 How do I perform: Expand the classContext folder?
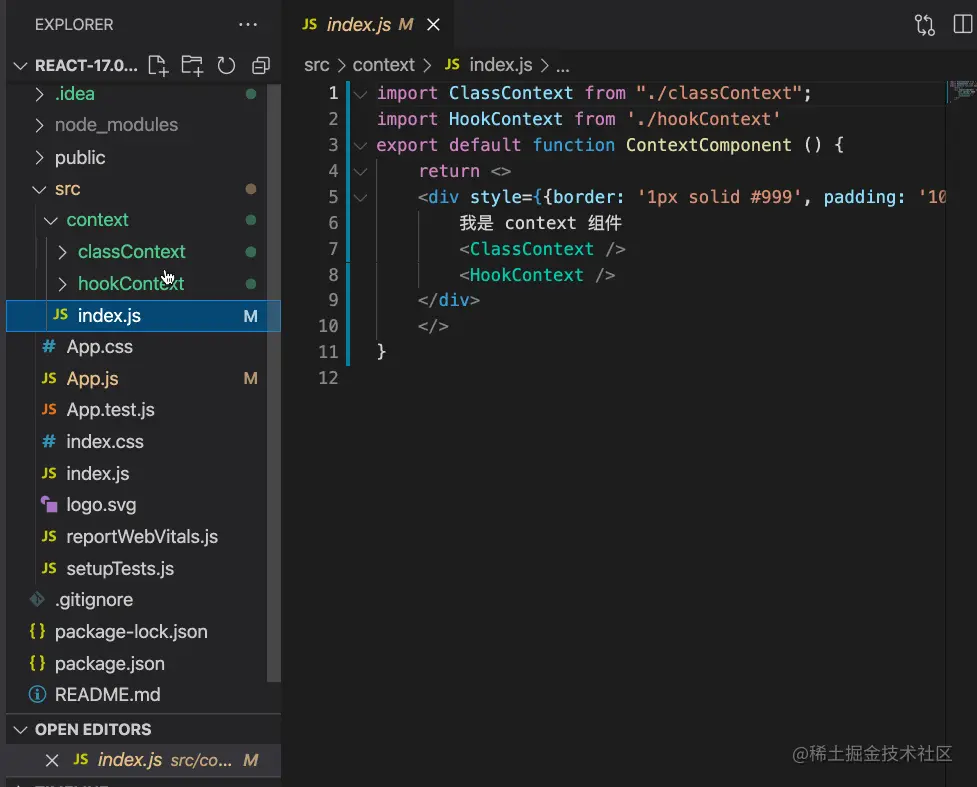coord(62,252)
